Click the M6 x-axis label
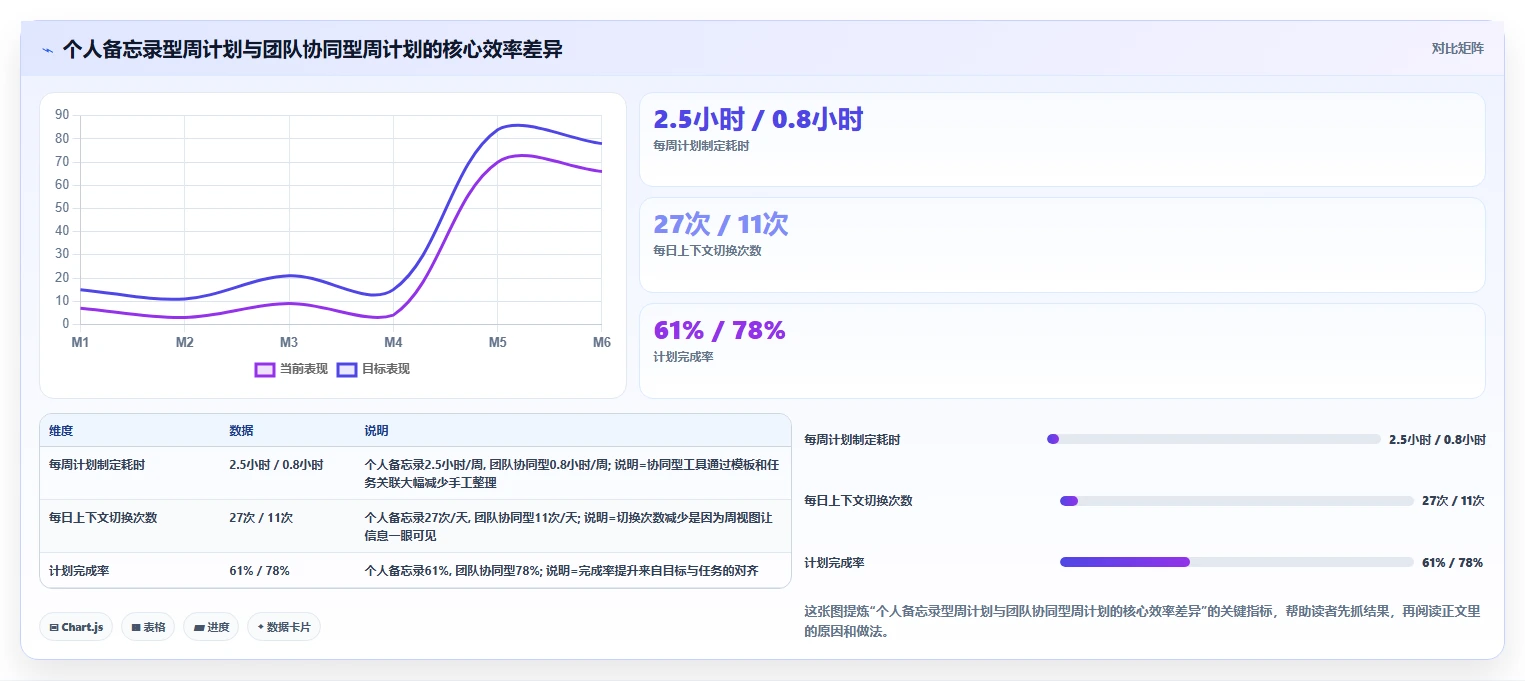The height and width of the screenshot is (681, 1525). click(602, 342)
